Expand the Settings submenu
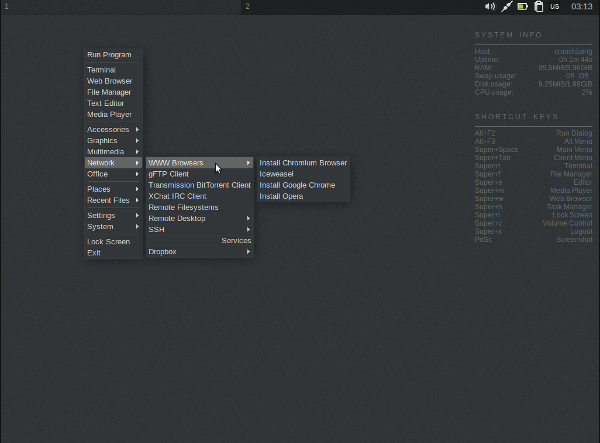The image size is (600, 443). [112, 215]
